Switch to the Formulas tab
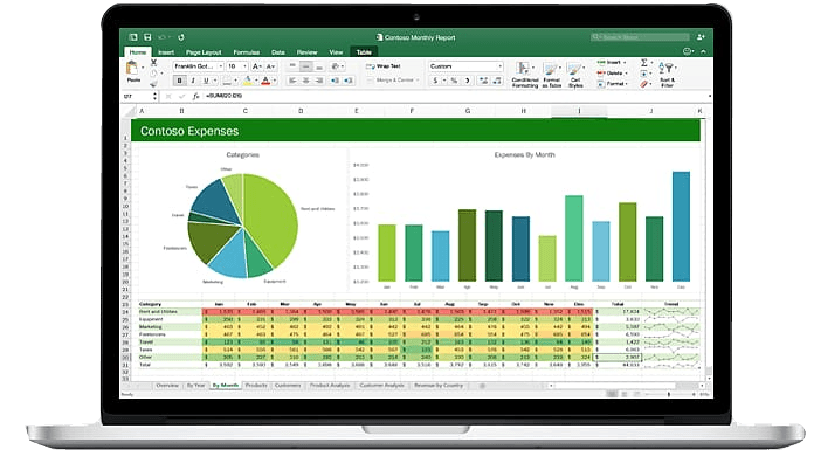 [x=247, y=52]
